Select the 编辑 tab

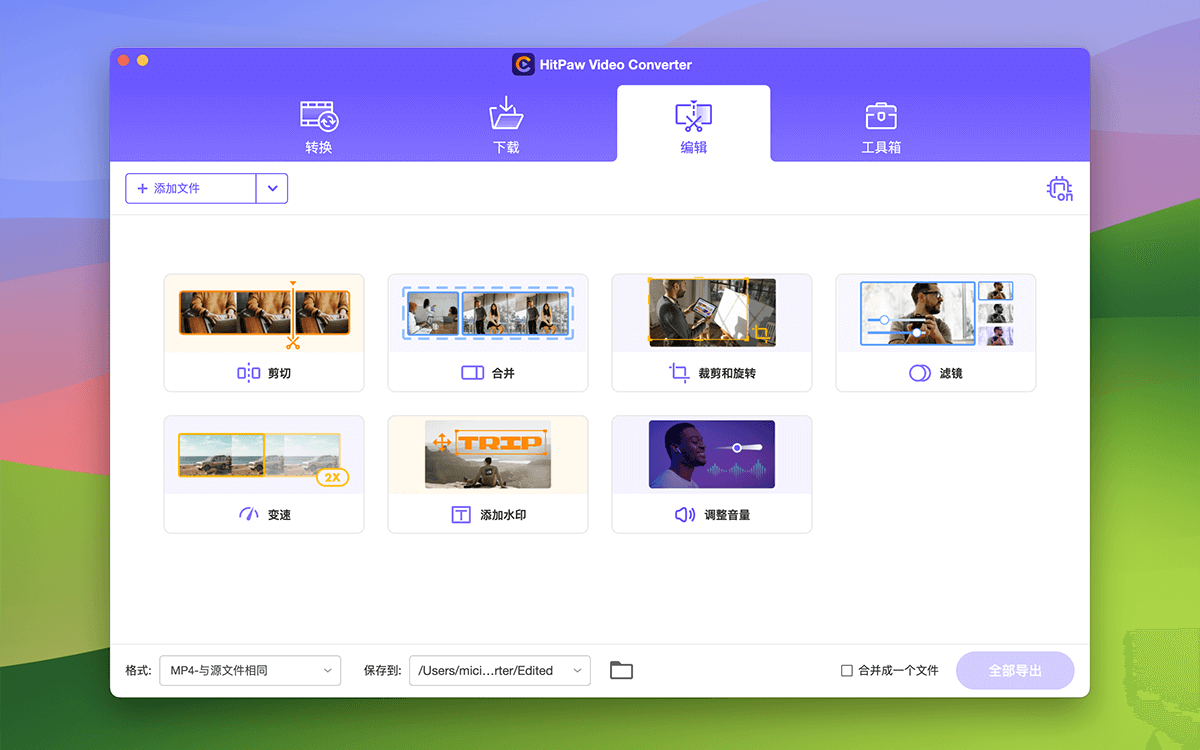point(694,124)
